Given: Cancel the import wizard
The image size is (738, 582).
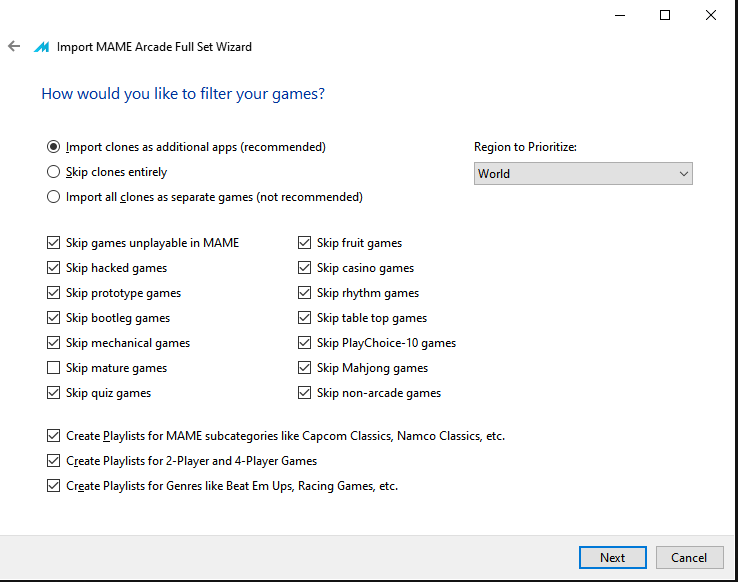Looking at the screenshot, I should [x=689, y=558].
